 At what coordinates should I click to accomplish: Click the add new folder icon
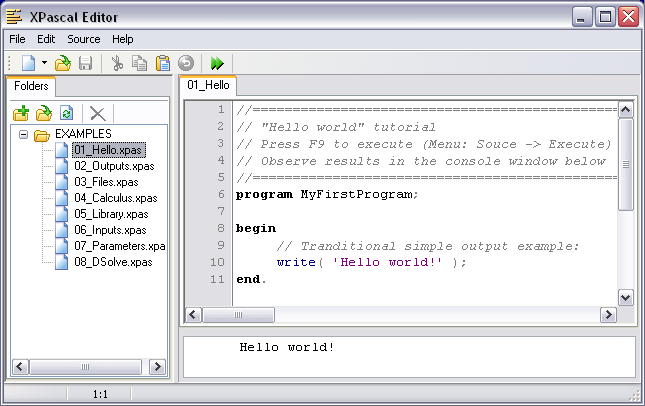click(21, 114)
